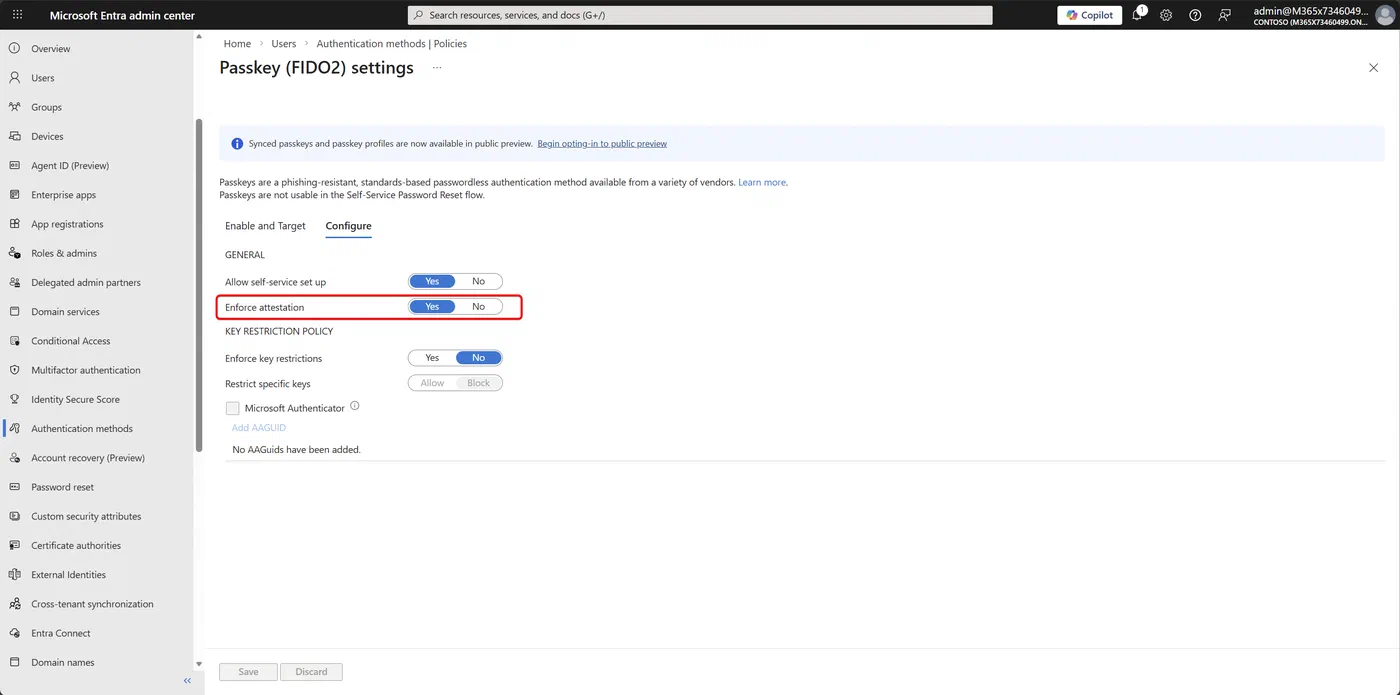This screenshot has width=1400, height=695.
Task: Click the Multifactor authentication shield icon
Action: [x=14, y=369]
